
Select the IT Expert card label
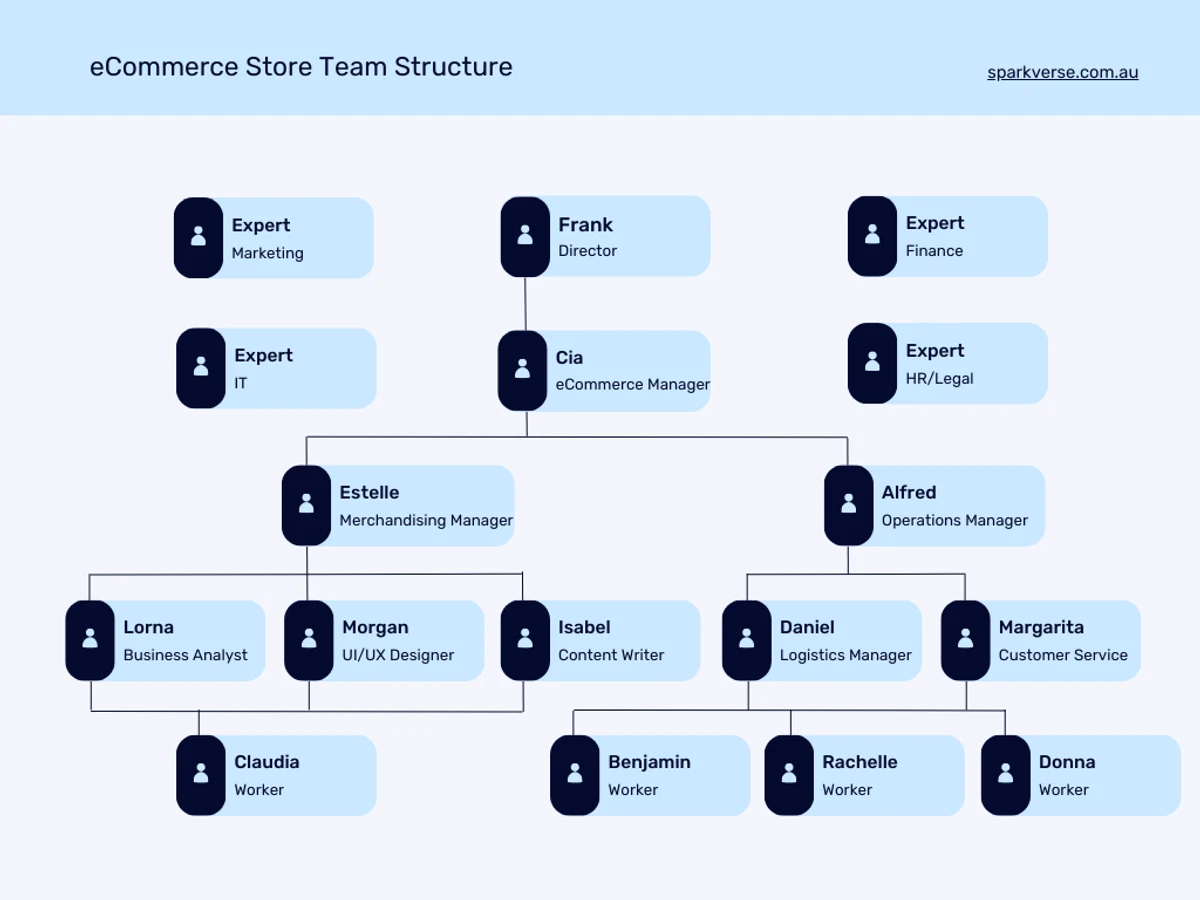coord(263,368)
